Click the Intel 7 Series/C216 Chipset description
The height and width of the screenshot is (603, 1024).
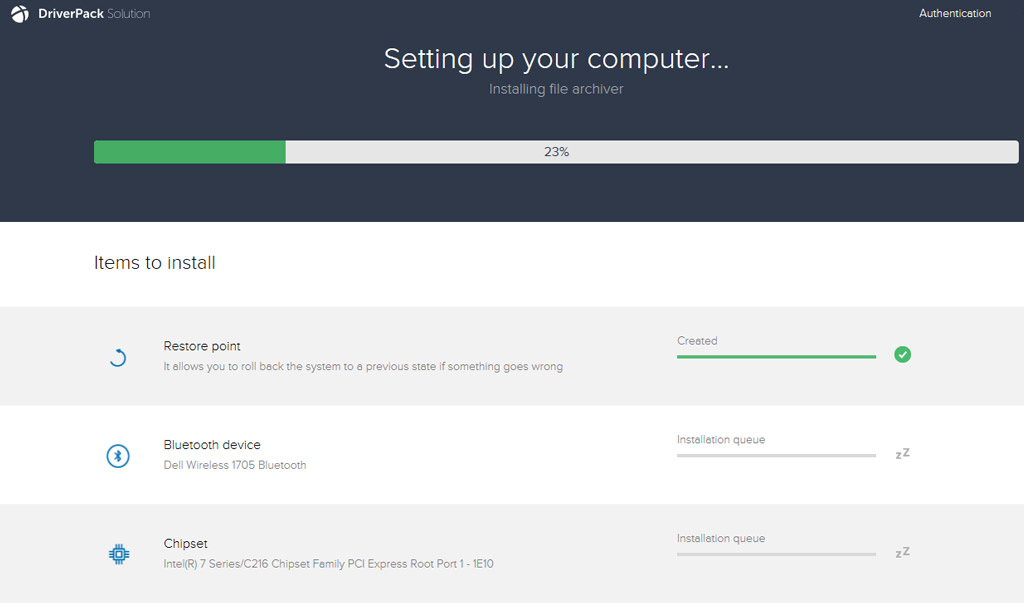click(328, 564)
